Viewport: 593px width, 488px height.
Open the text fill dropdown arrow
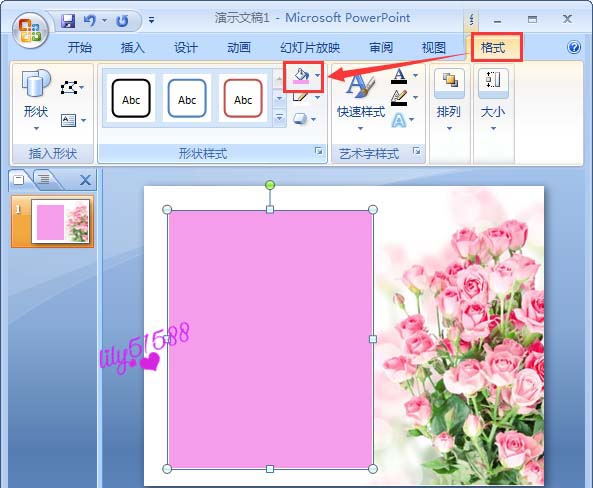click(x=415, y=76)
